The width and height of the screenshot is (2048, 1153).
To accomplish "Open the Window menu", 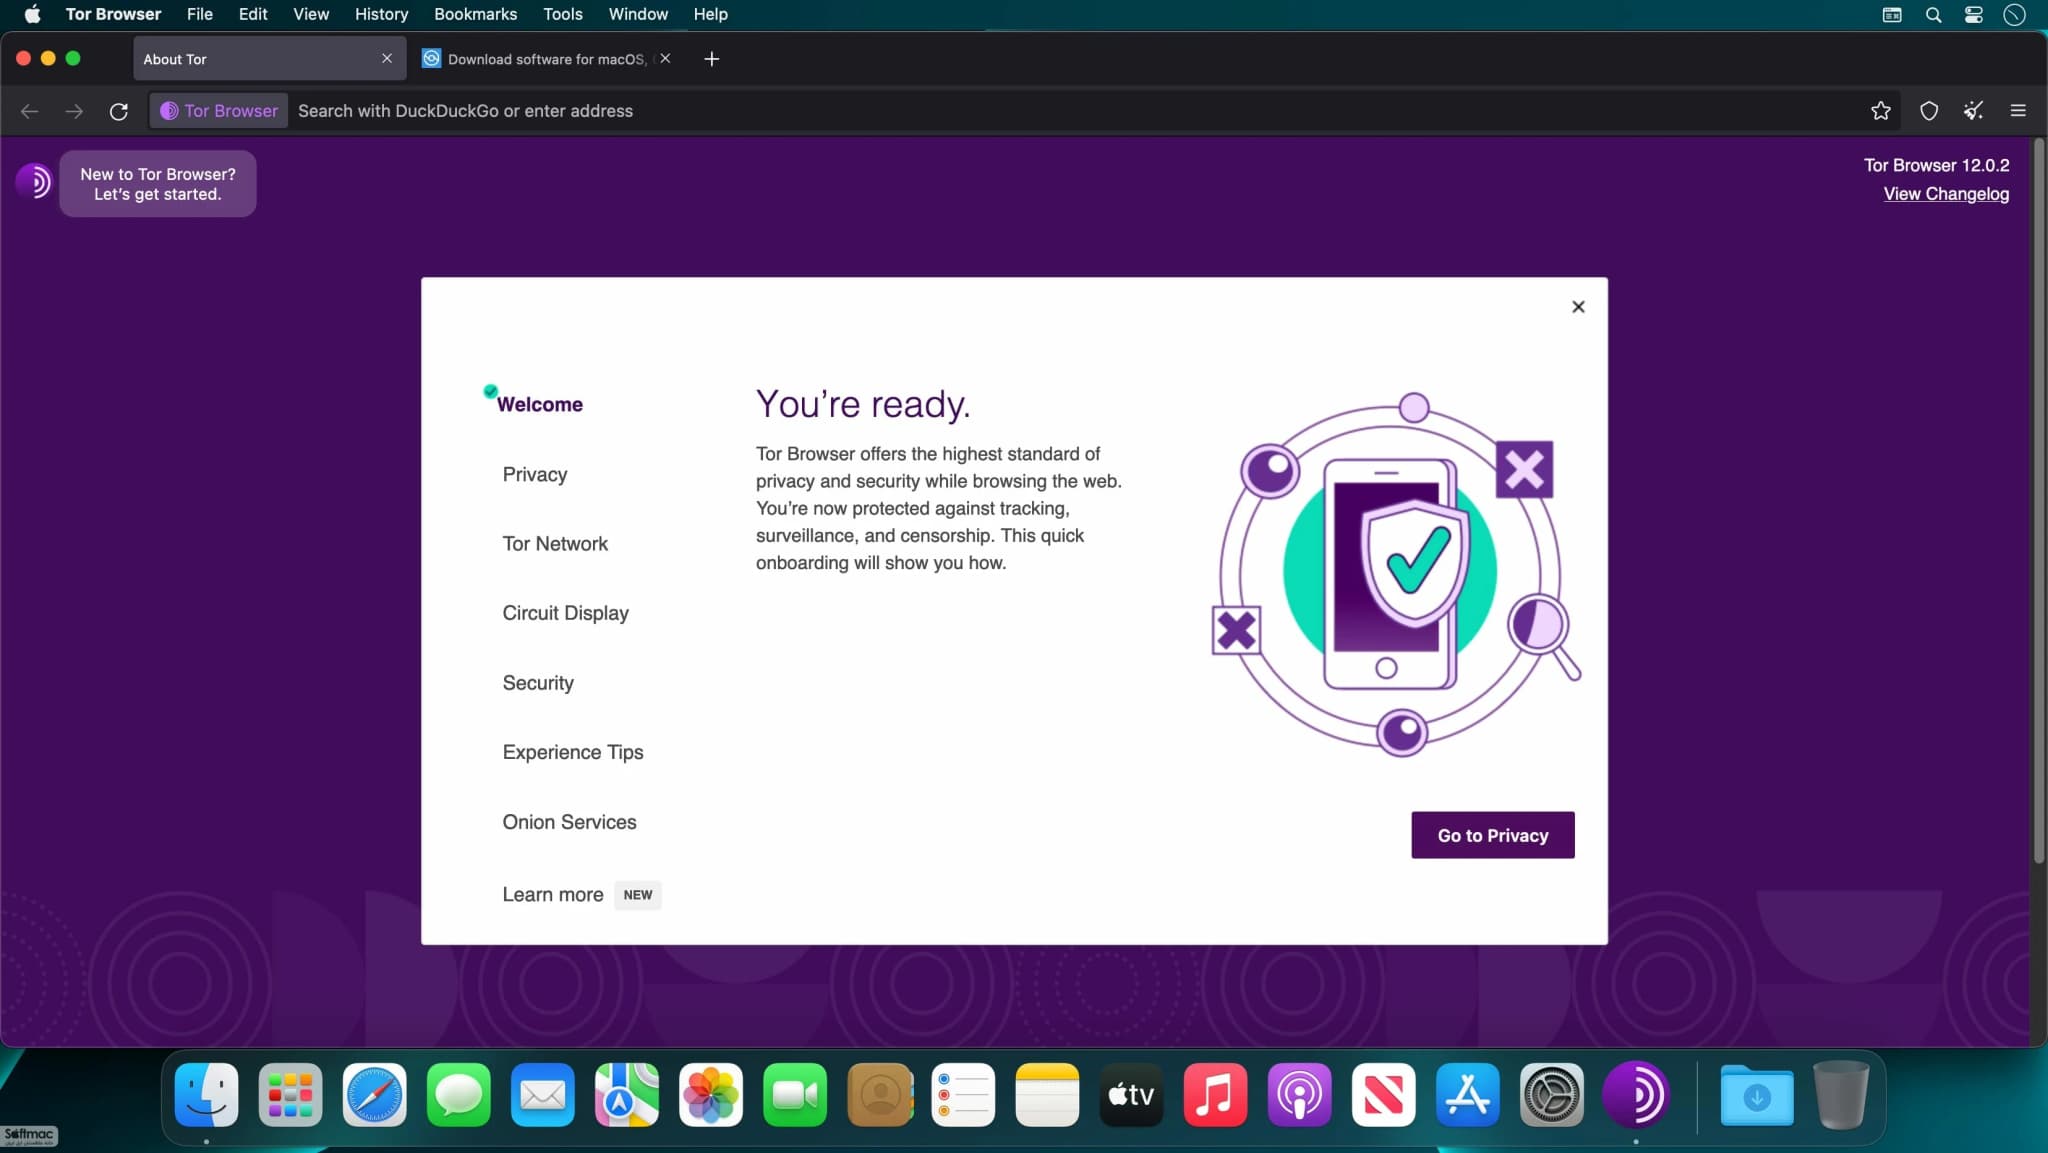I will pyautogui.click(x=638, y=14).
